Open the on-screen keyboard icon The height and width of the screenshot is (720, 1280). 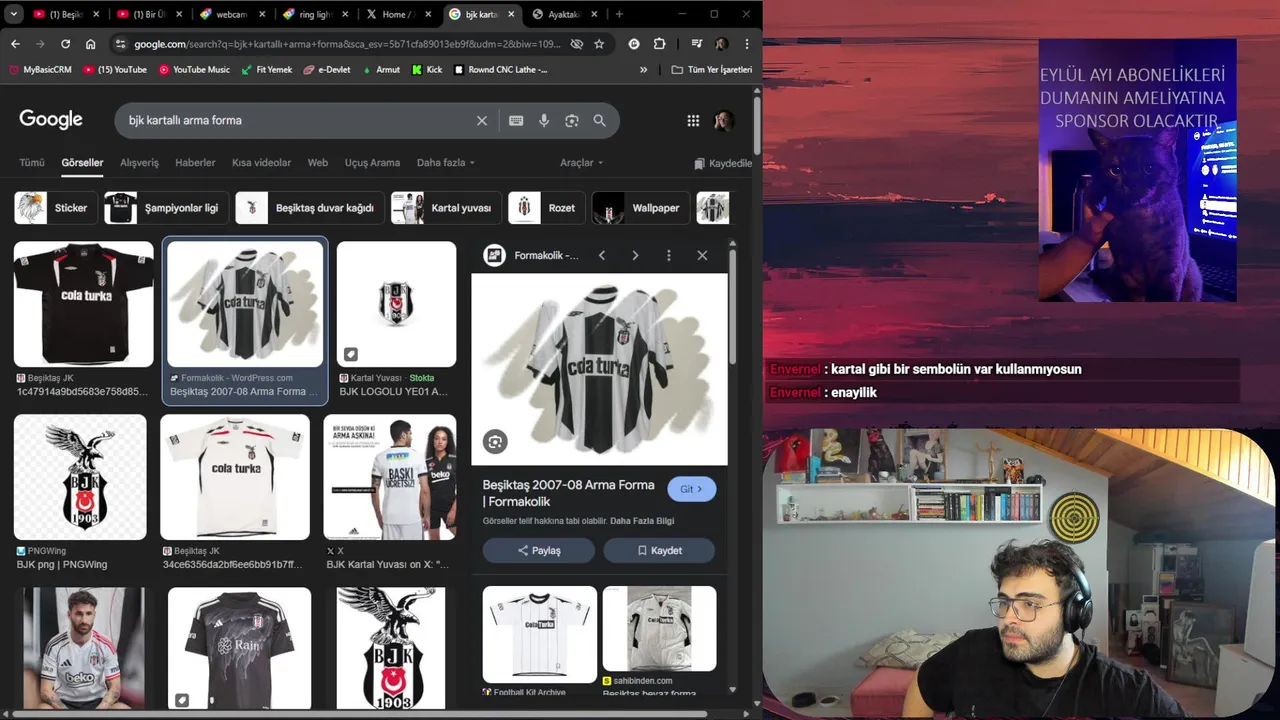[516, 120]
